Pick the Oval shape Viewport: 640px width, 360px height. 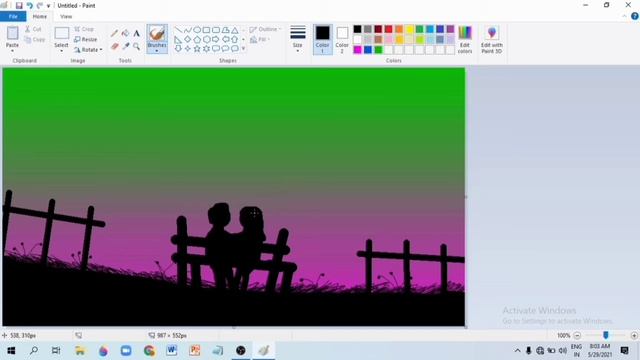click(197, 30)
